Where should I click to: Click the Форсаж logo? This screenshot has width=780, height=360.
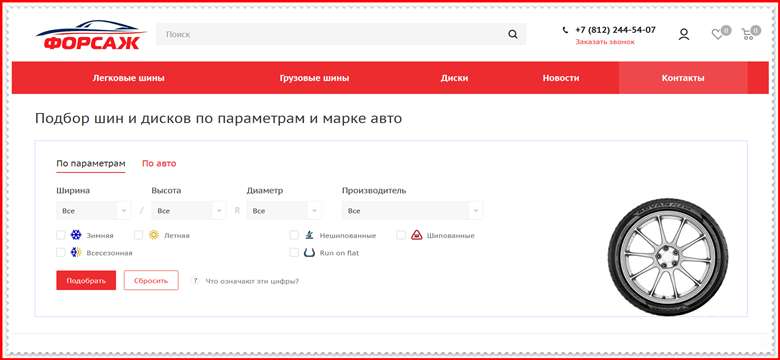point(91,35)
